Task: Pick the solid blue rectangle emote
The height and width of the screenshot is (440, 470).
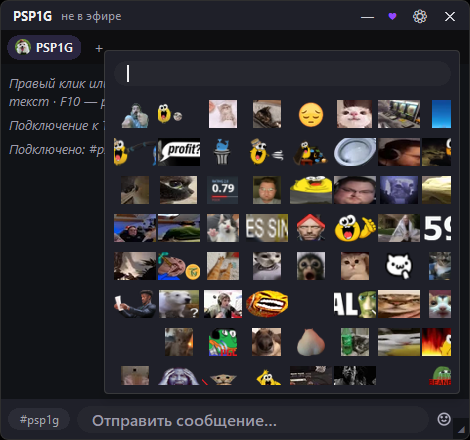Action: tap(441, 114)
